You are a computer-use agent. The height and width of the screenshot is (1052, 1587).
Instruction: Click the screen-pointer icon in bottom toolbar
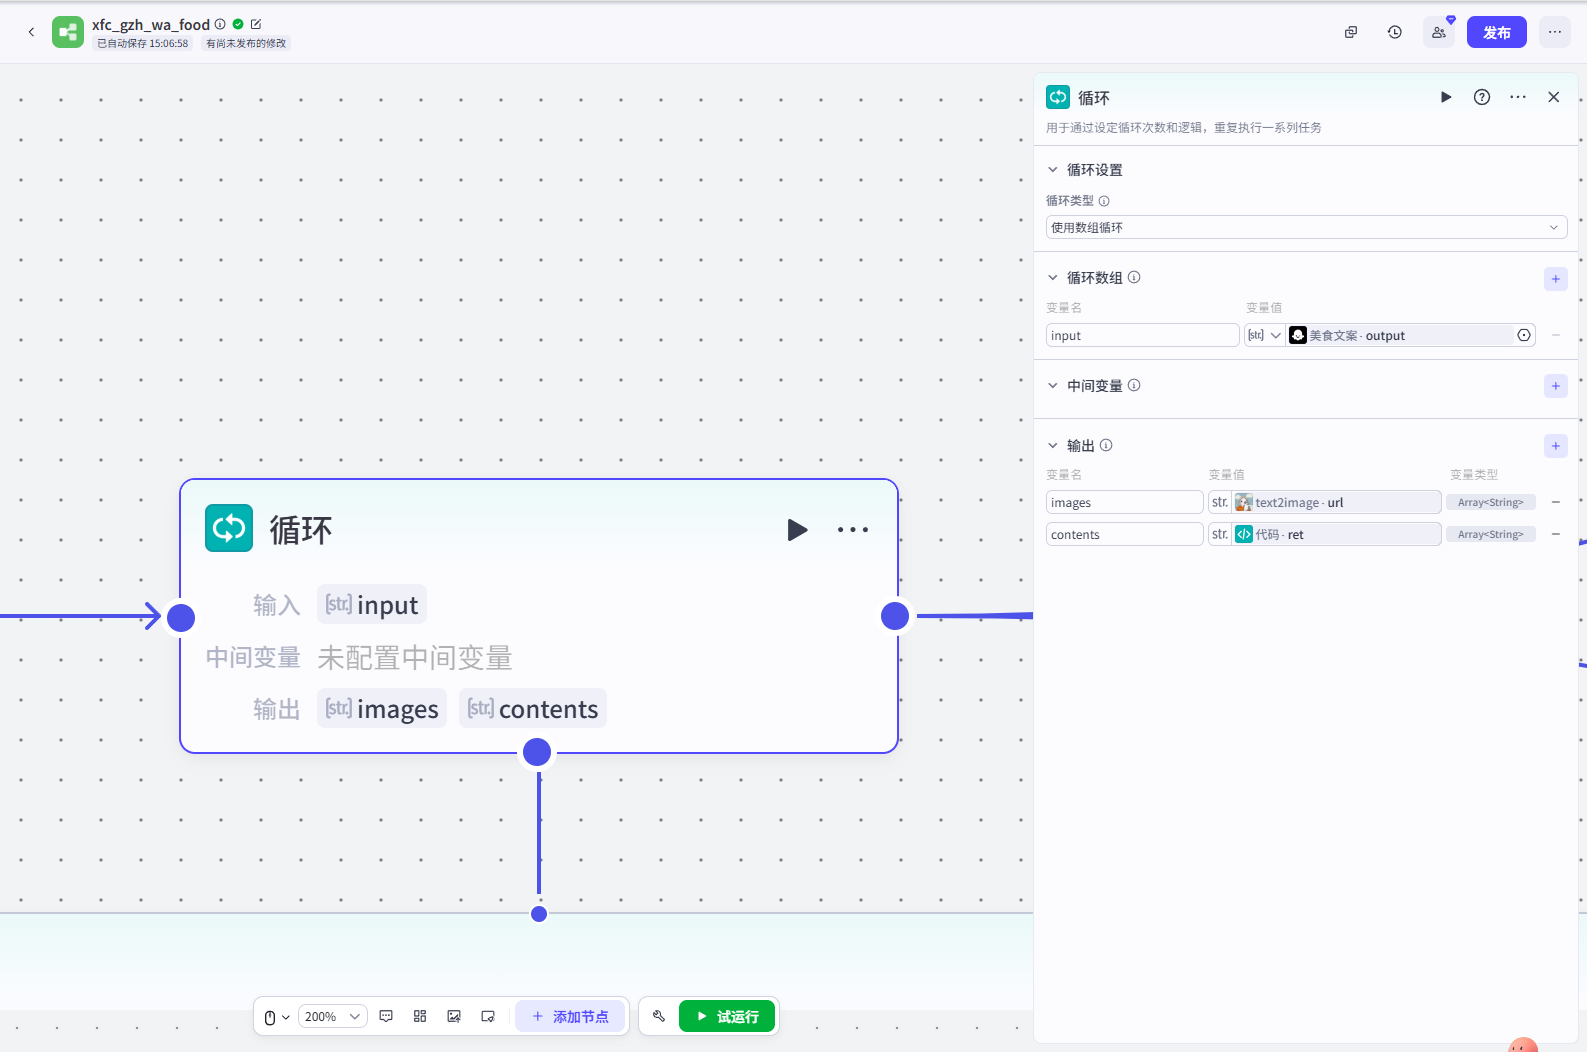tap(488, 1016)
